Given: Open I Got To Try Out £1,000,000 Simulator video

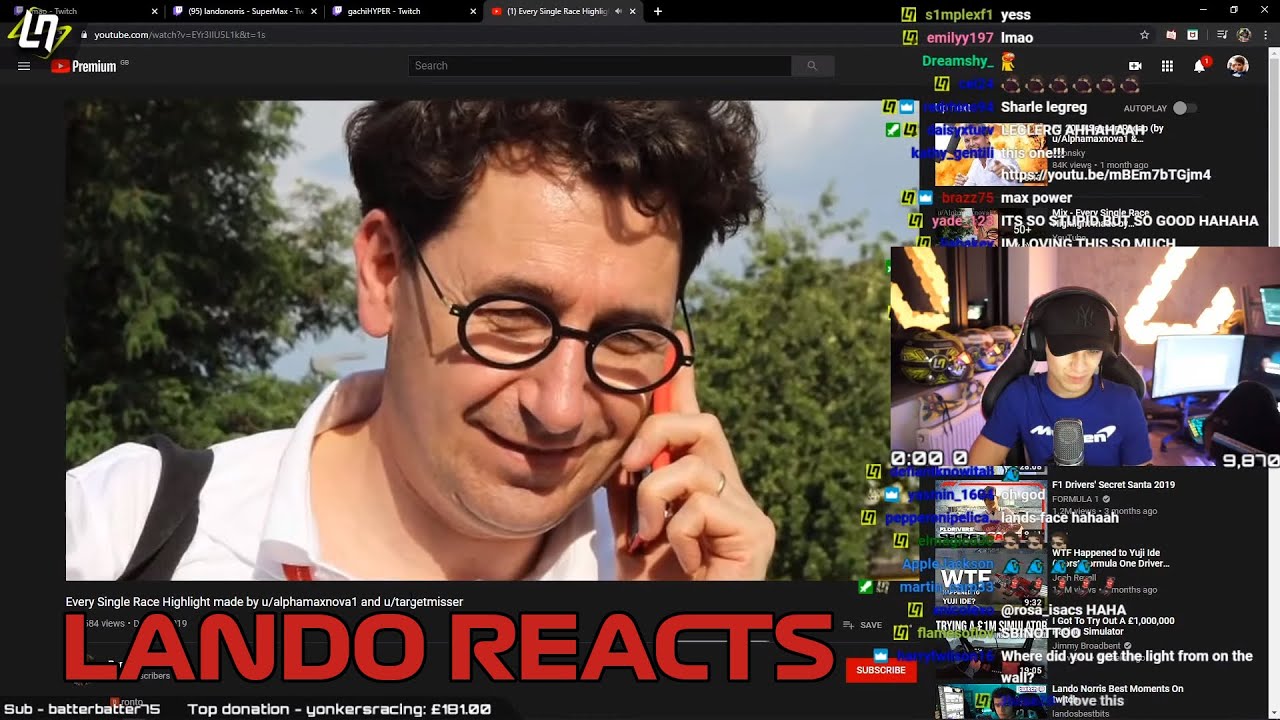Looking at the screenshot, I should point(1113,626).
